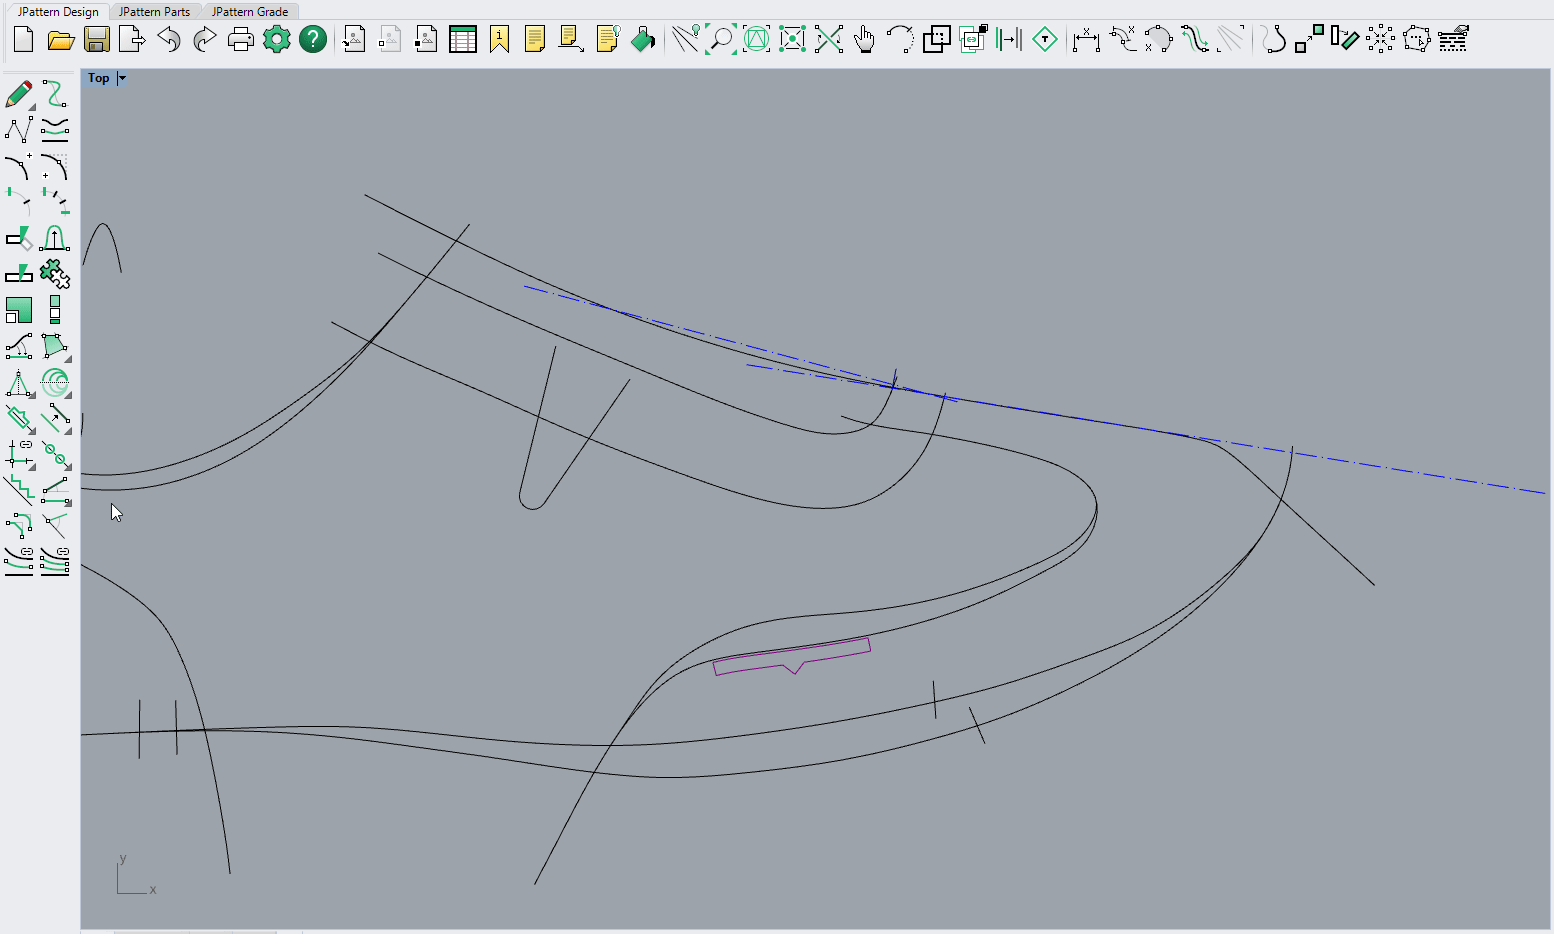Click the paint bucket icon
This screenshot has height=934, width=1554.
pyautogui.click(x=643, y=40)
